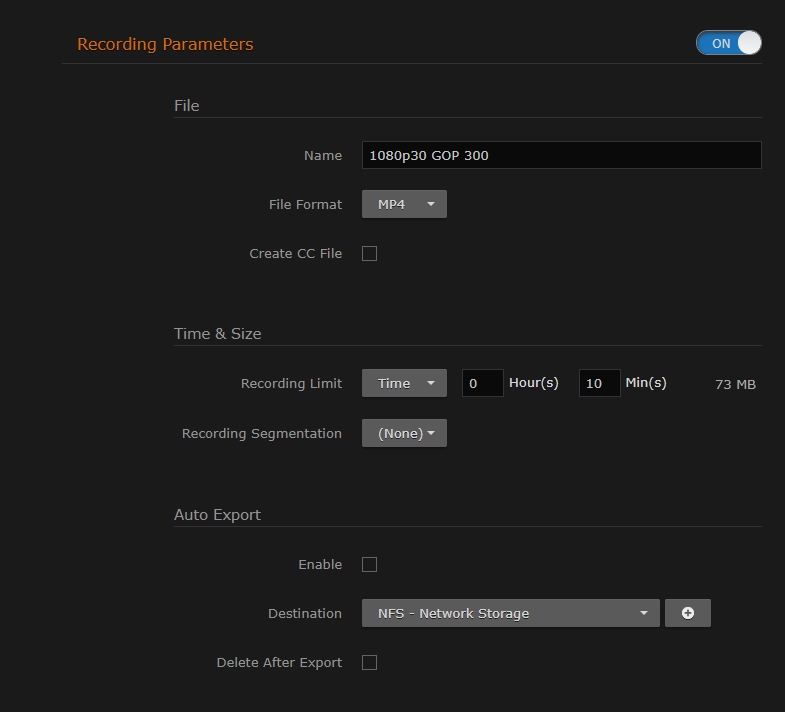Click the Destination label text

tap(305, 613)
